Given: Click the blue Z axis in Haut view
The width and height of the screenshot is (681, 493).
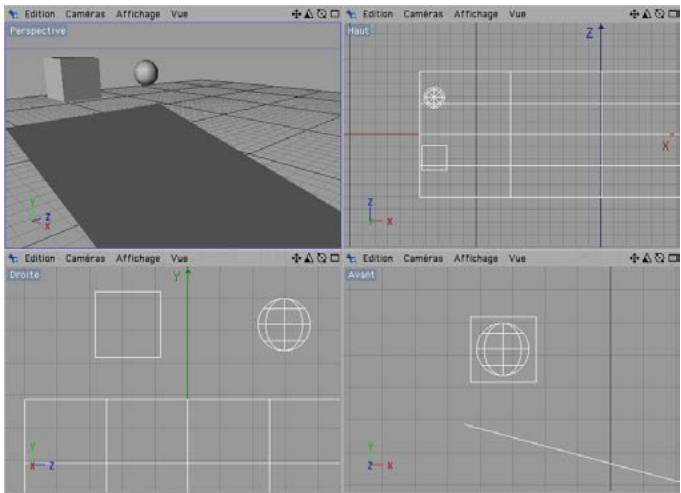Looking at the screenshot, I should [x=601, y=136].
